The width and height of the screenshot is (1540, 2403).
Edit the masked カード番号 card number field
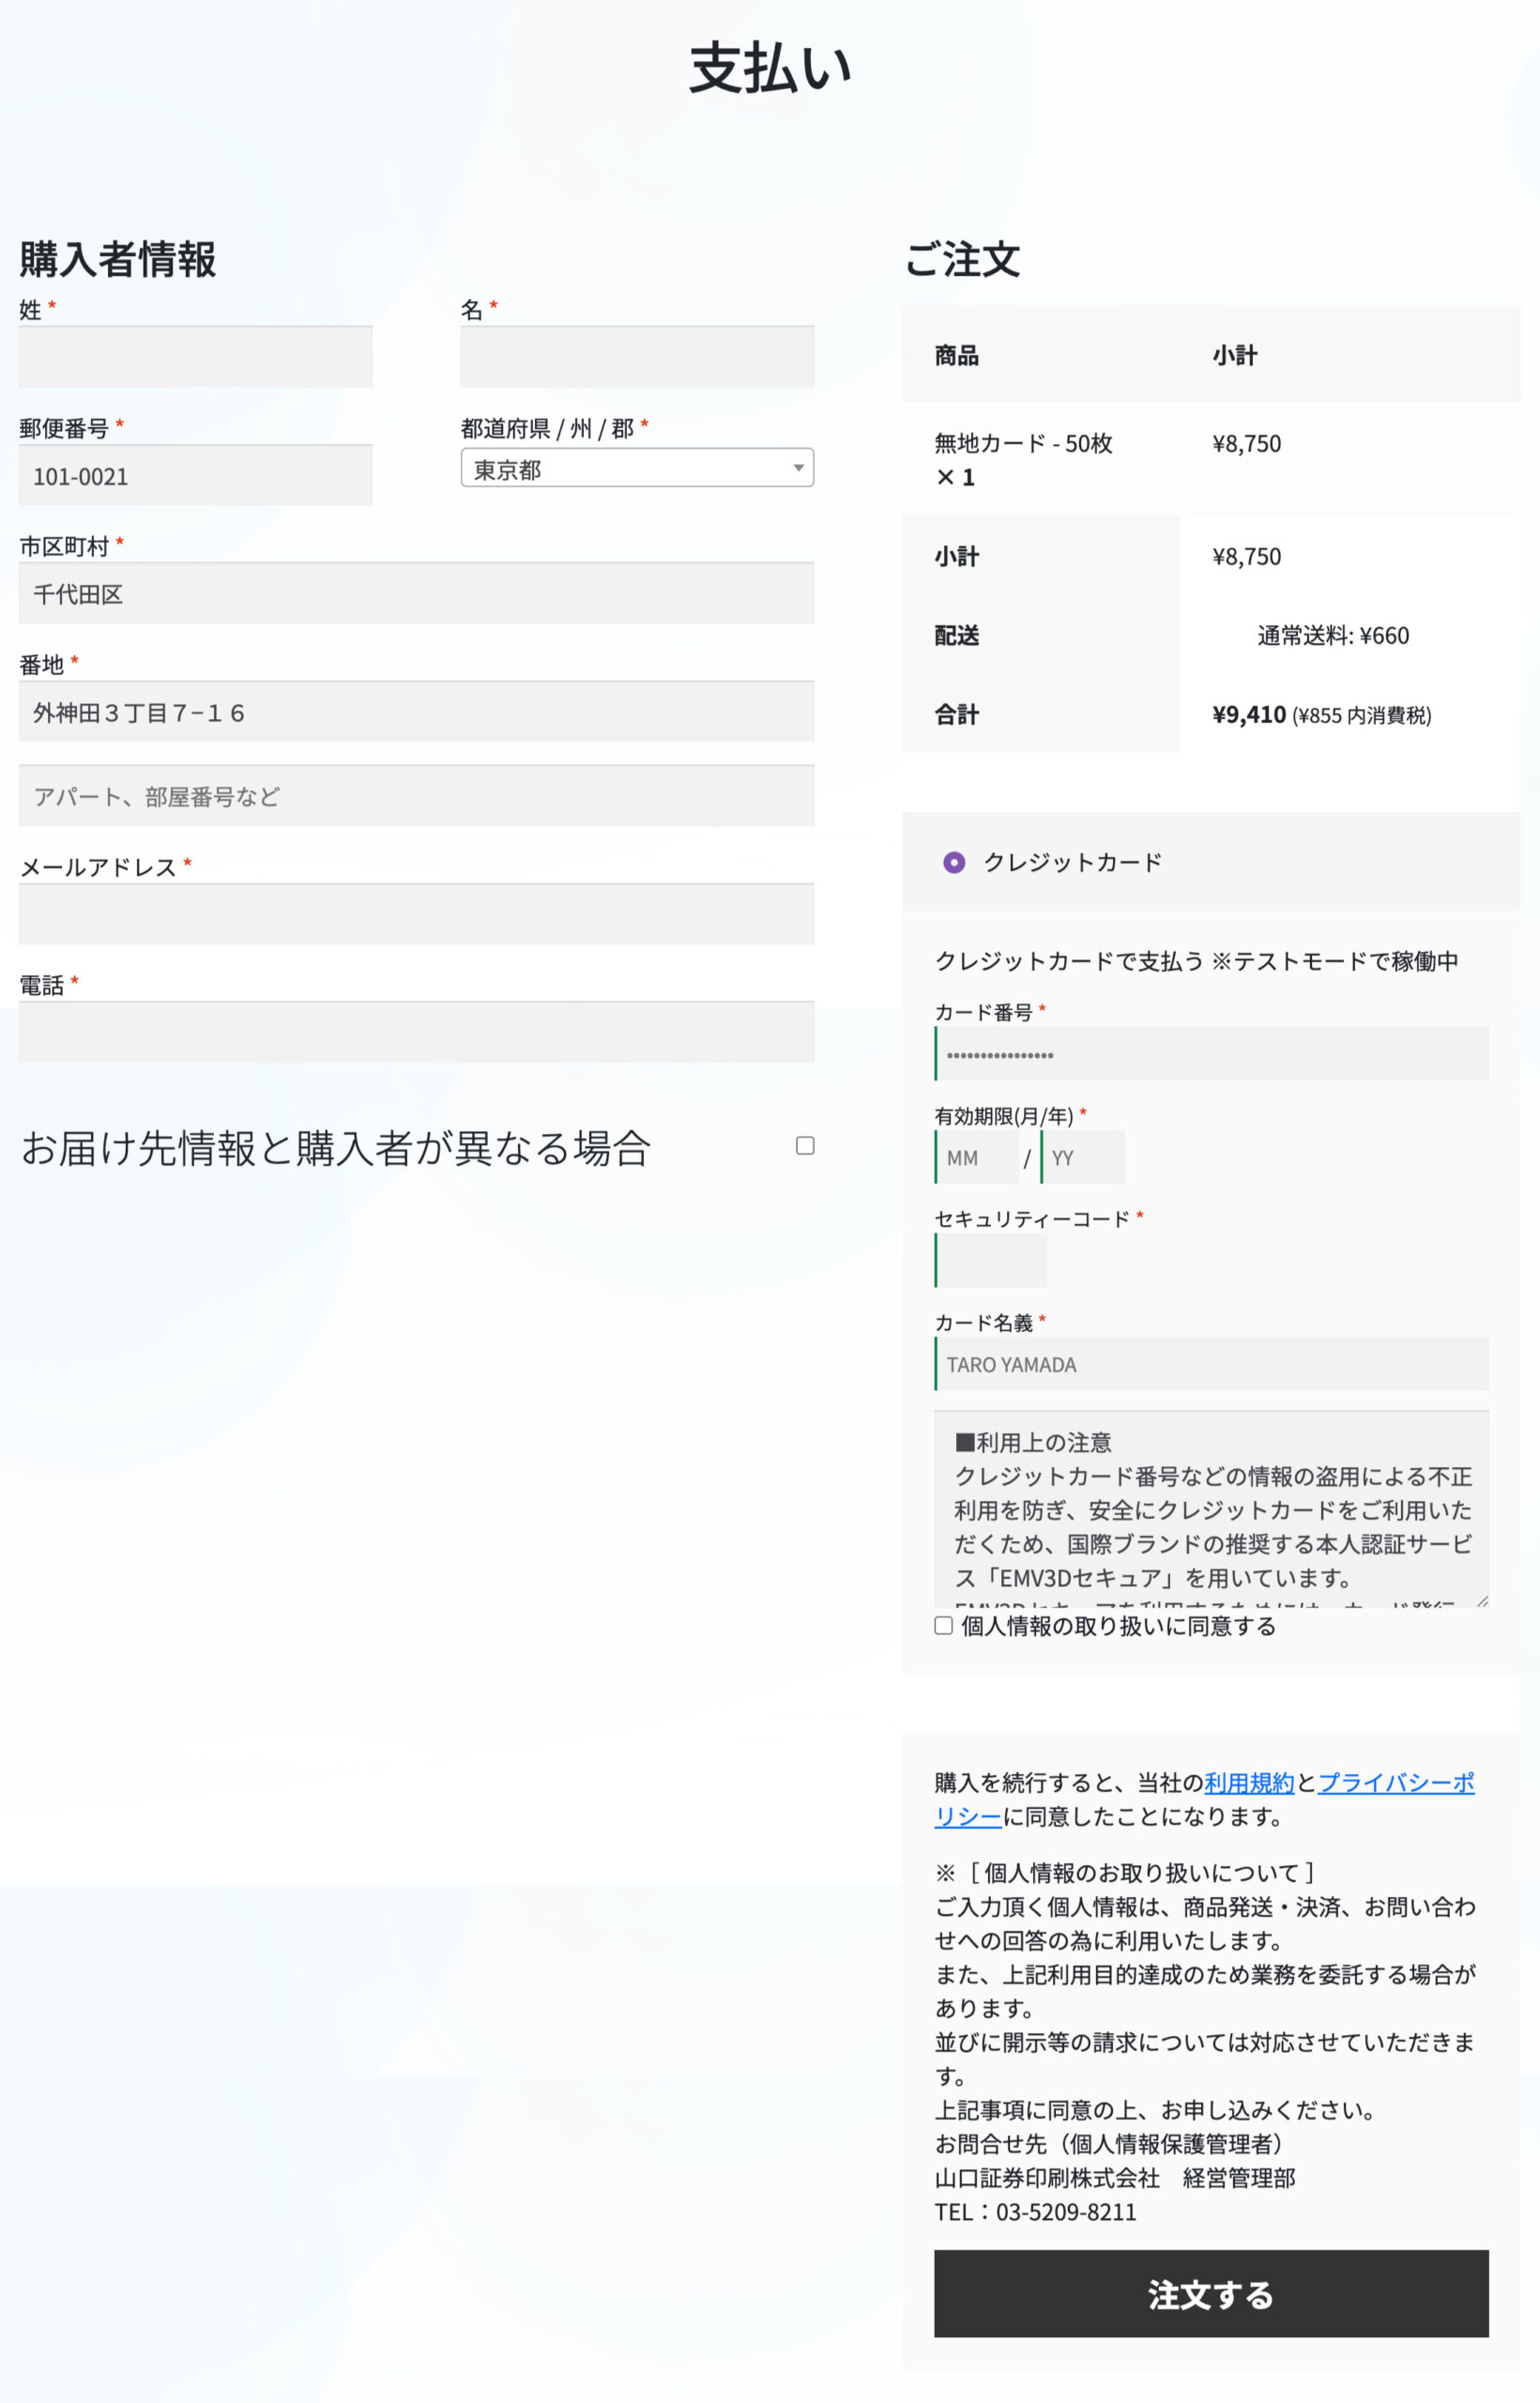click(x=1211, y=1054)
